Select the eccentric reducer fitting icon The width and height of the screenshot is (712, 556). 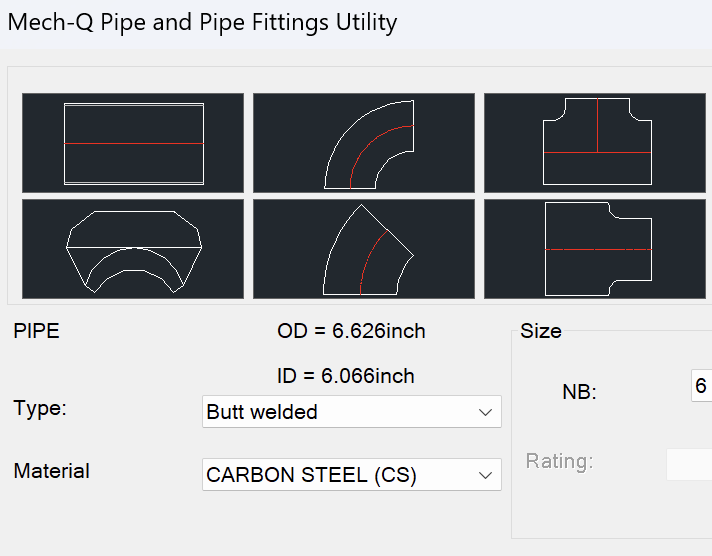point(595,249)
